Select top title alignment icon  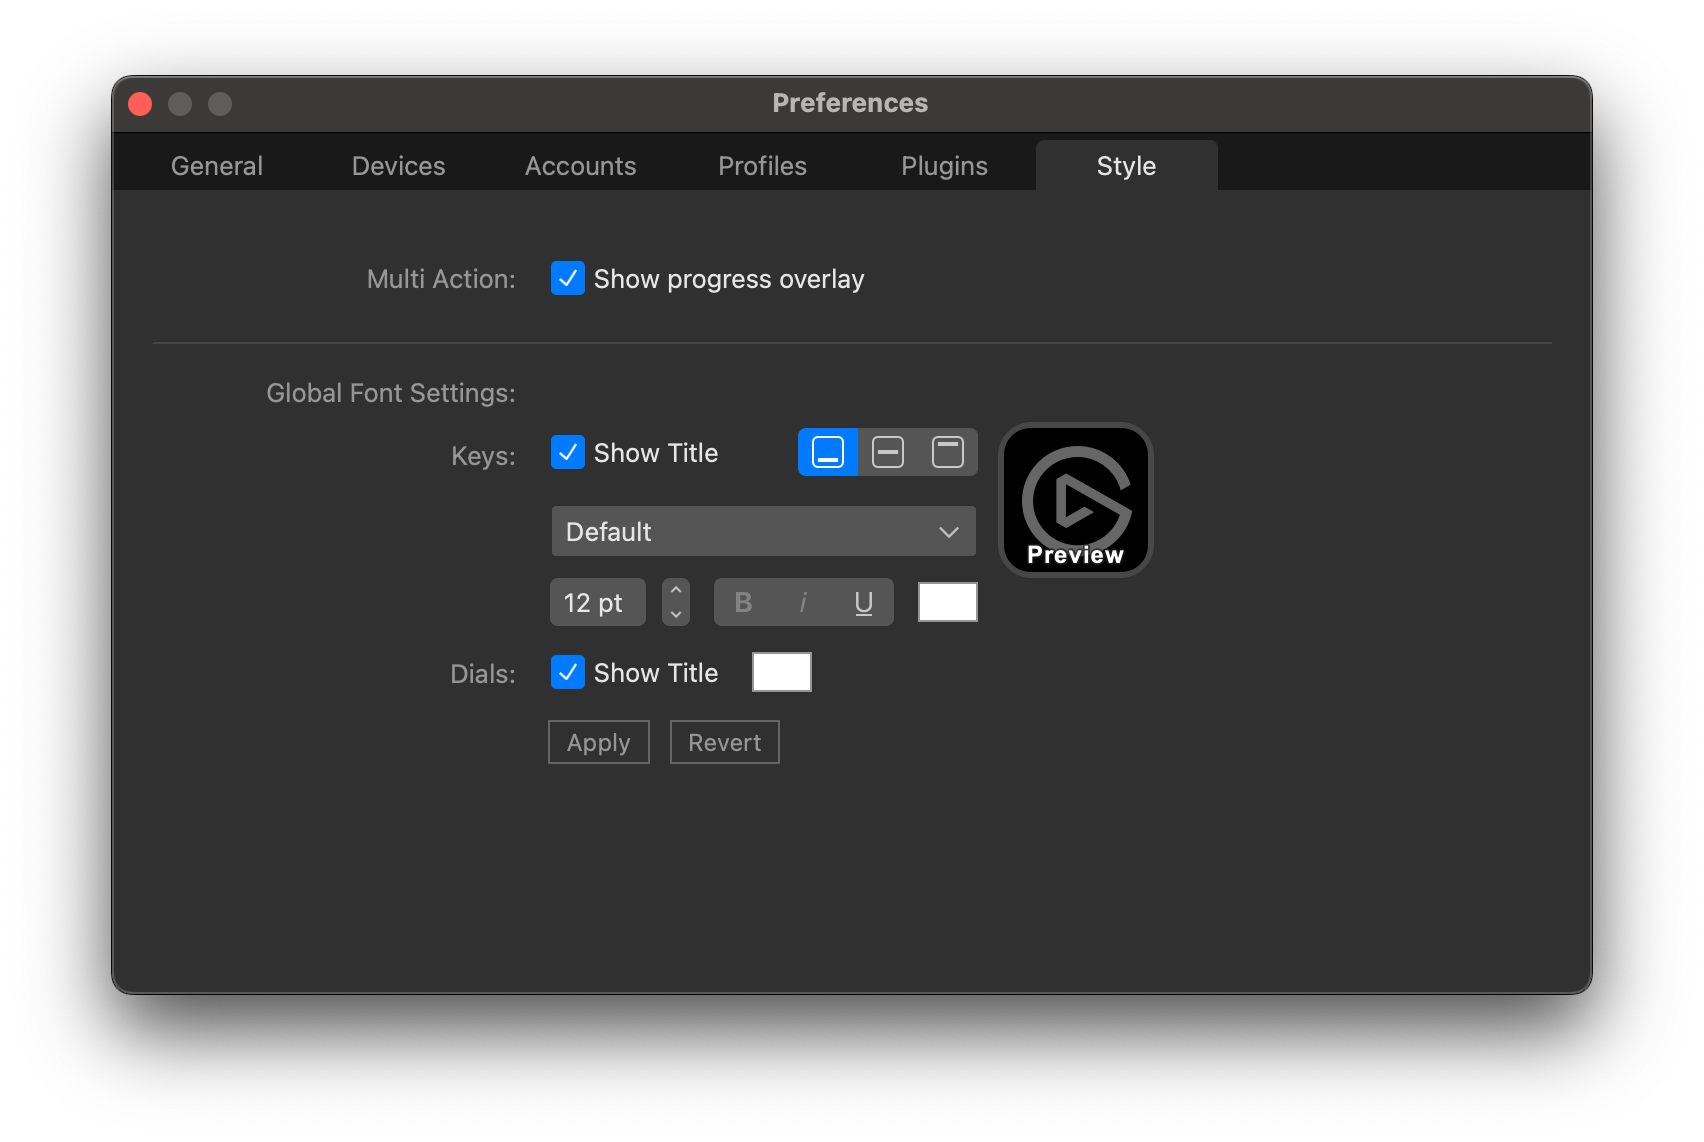[x=947, y=452]
